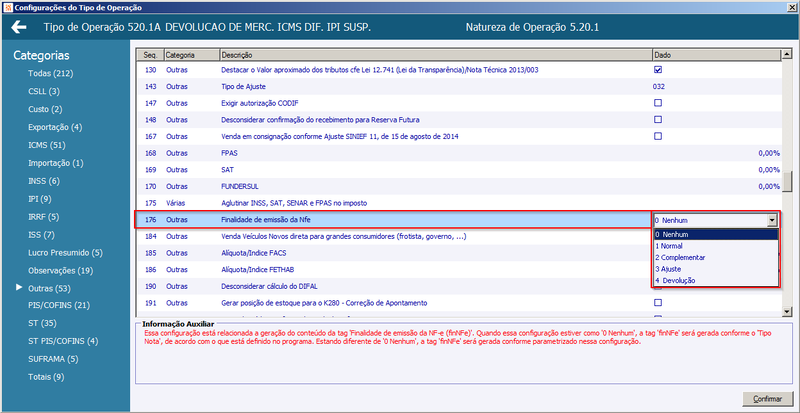Click the Informação Auxiliar text box
This screenshot has height=413, width=800.
point(464,353)
